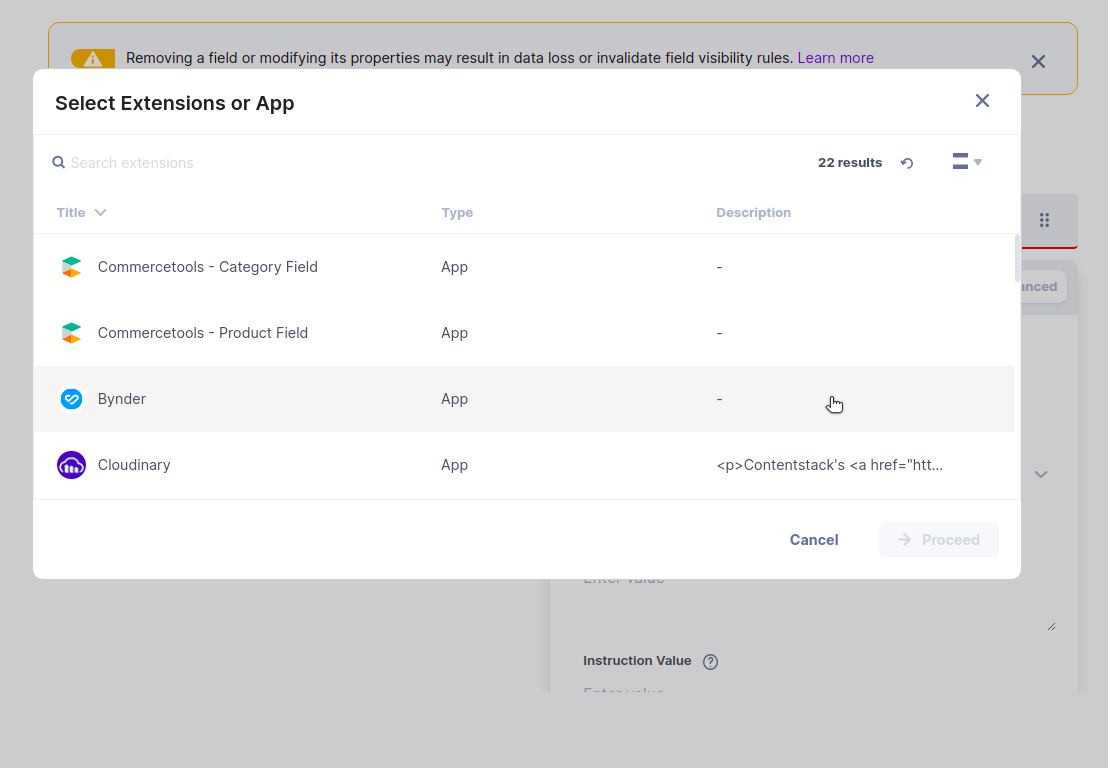Image resolution: width=1108 pixels, height=768 pixels.
Task: Click the Cloudinary app icon
Action: click(x=71, y=465)
